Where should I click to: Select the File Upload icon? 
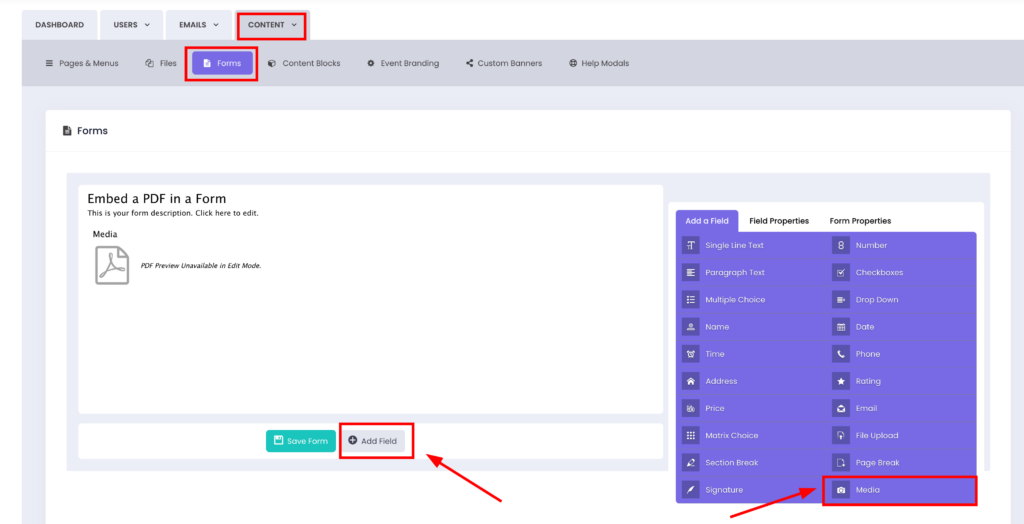[x=841, y=436]
